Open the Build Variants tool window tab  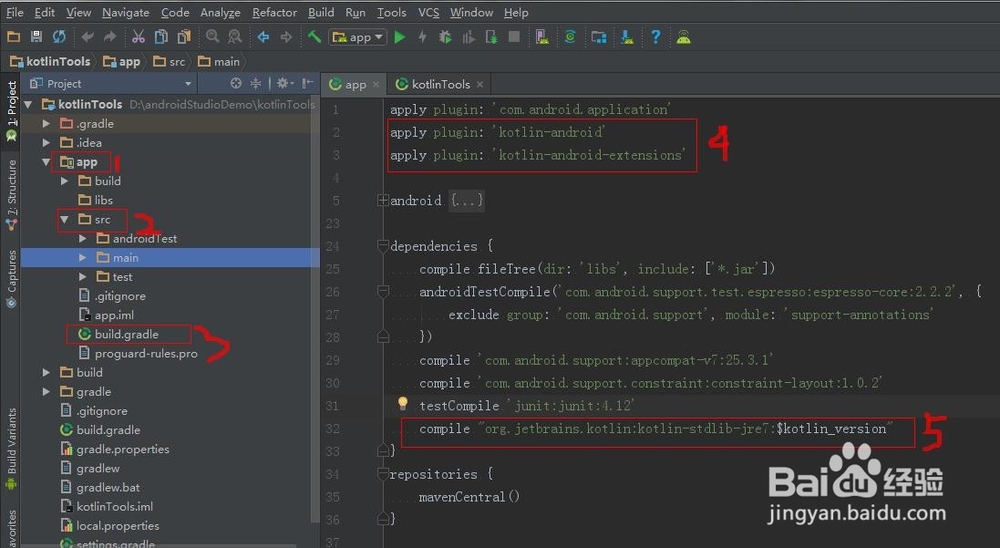point(11,449)
